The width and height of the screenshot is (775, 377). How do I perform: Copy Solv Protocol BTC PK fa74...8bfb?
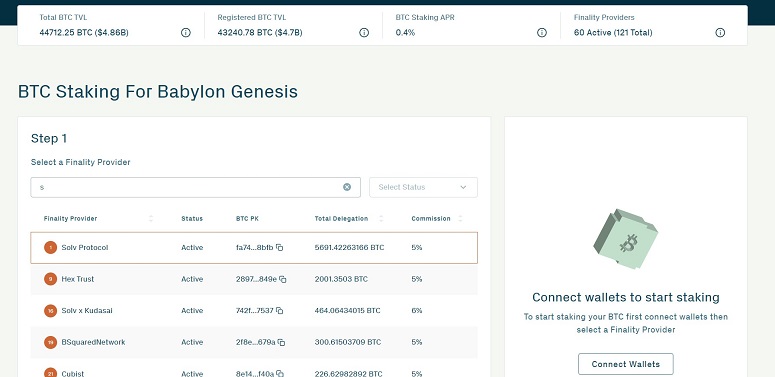click(x=280, y=248)
